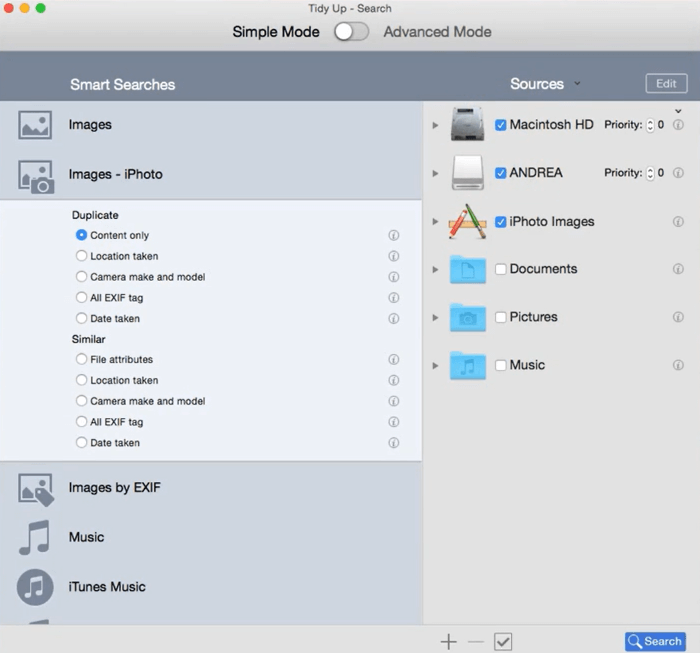Check the Documents checkbox
The height and width of the screenshot is (653, 700).
pos(500,269)
